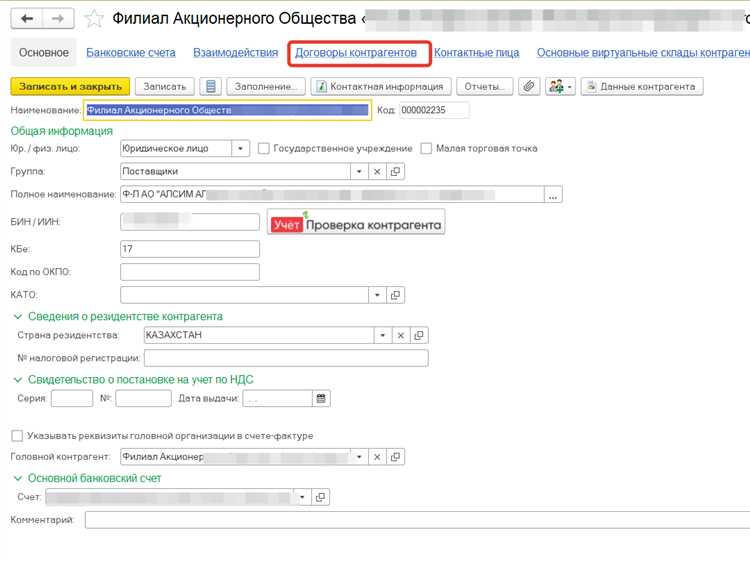Viewport: 750px width, 561px height.
Task: Clear the Группа field with X
Action: pos(377,171)
